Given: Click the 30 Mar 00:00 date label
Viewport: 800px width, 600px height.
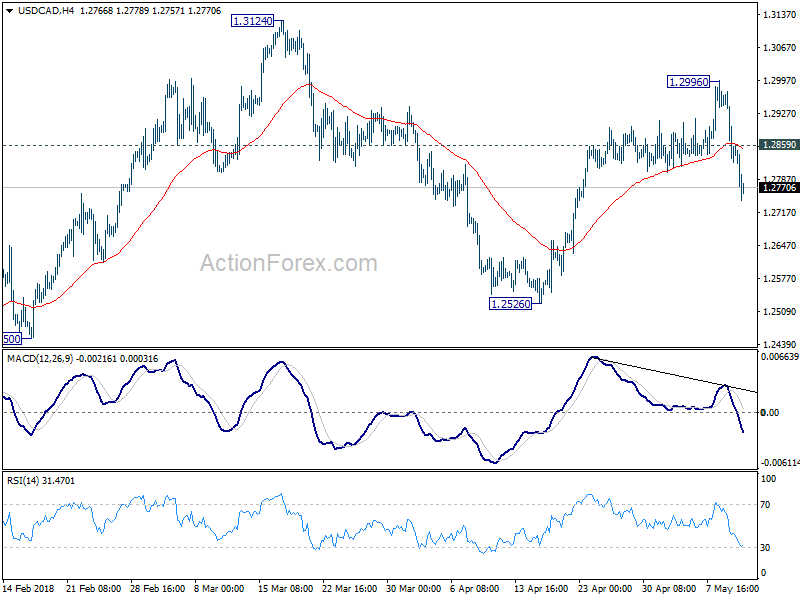Looking at the screenshot, I should click(414, 588).
